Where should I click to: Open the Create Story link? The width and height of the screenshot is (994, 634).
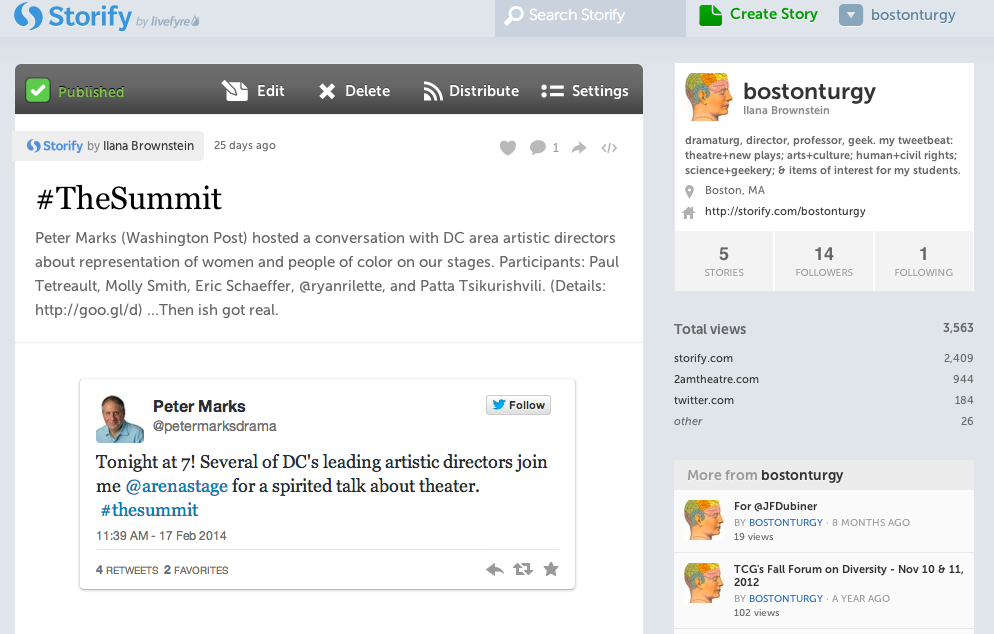pos(773,14)
